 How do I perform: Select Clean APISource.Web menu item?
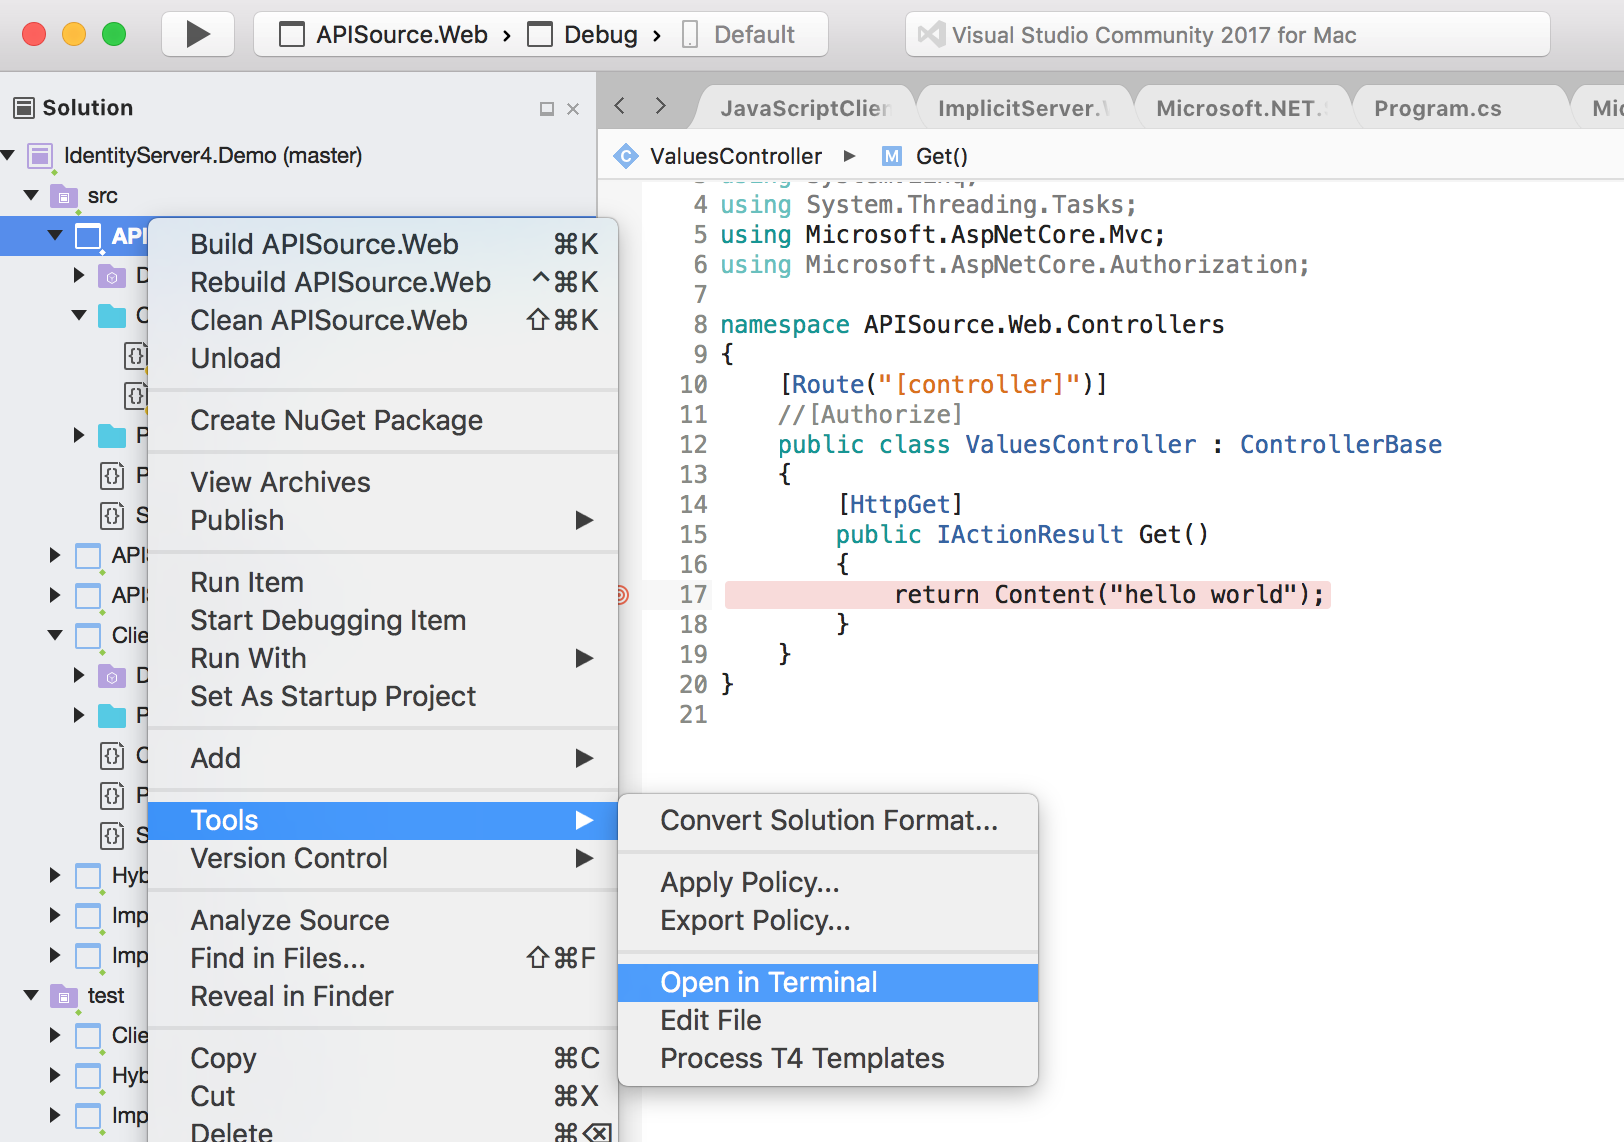coord(383,320)
